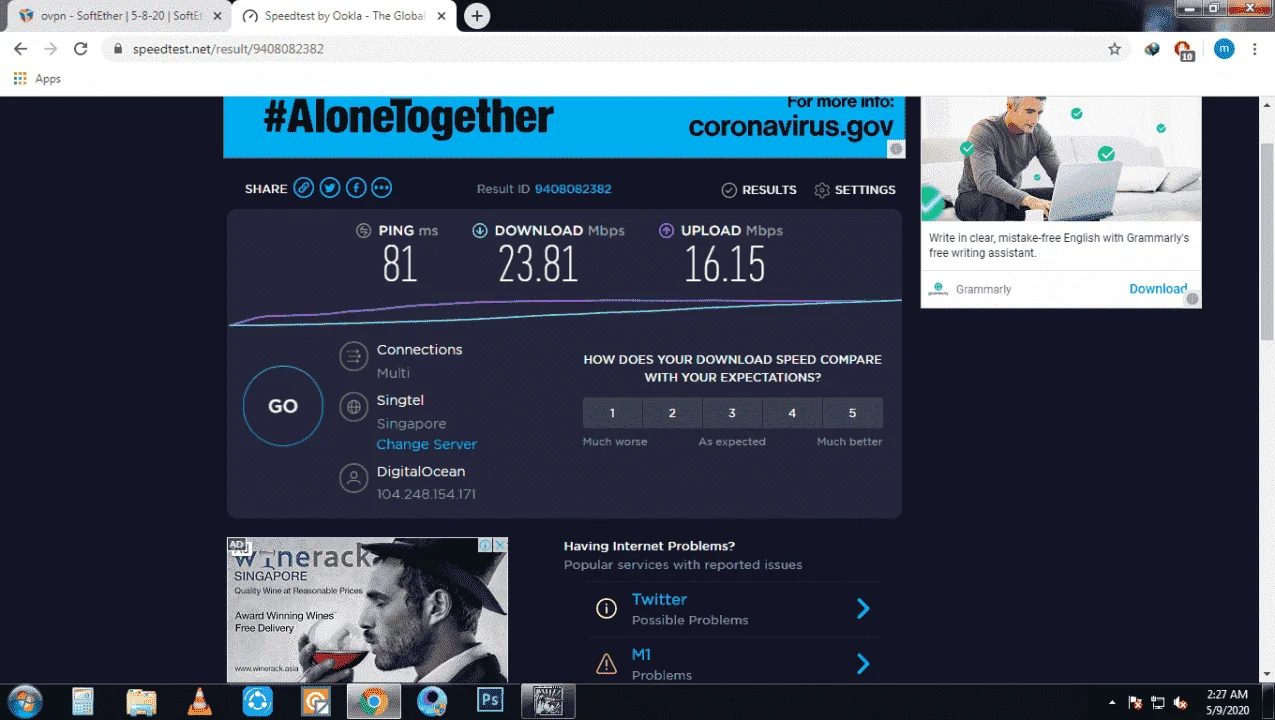The width and height of the screenshot is (1275, 720).
Task: Click the Connections mode icon
Action: 353,356
